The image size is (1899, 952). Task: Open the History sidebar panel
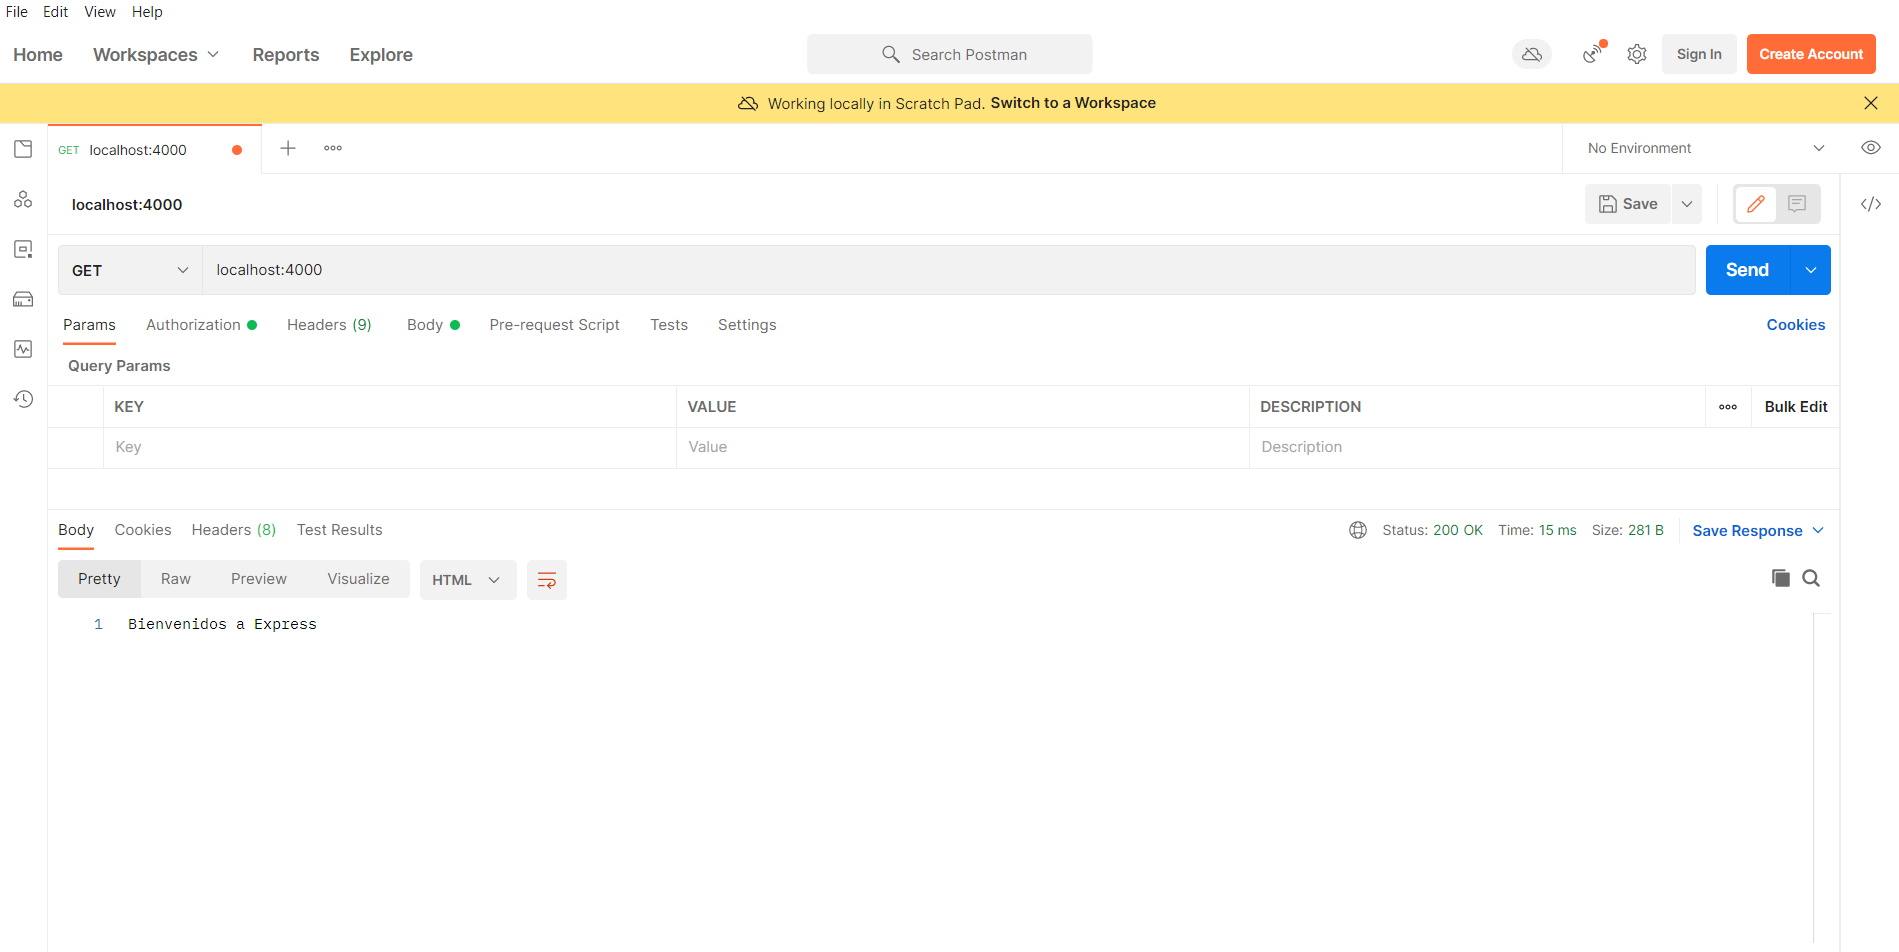coord(23,399)
